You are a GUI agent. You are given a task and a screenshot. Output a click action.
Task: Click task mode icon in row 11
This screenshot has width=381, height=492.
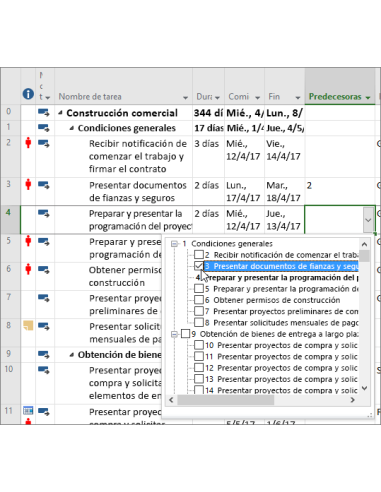click(x=43, y=412)
